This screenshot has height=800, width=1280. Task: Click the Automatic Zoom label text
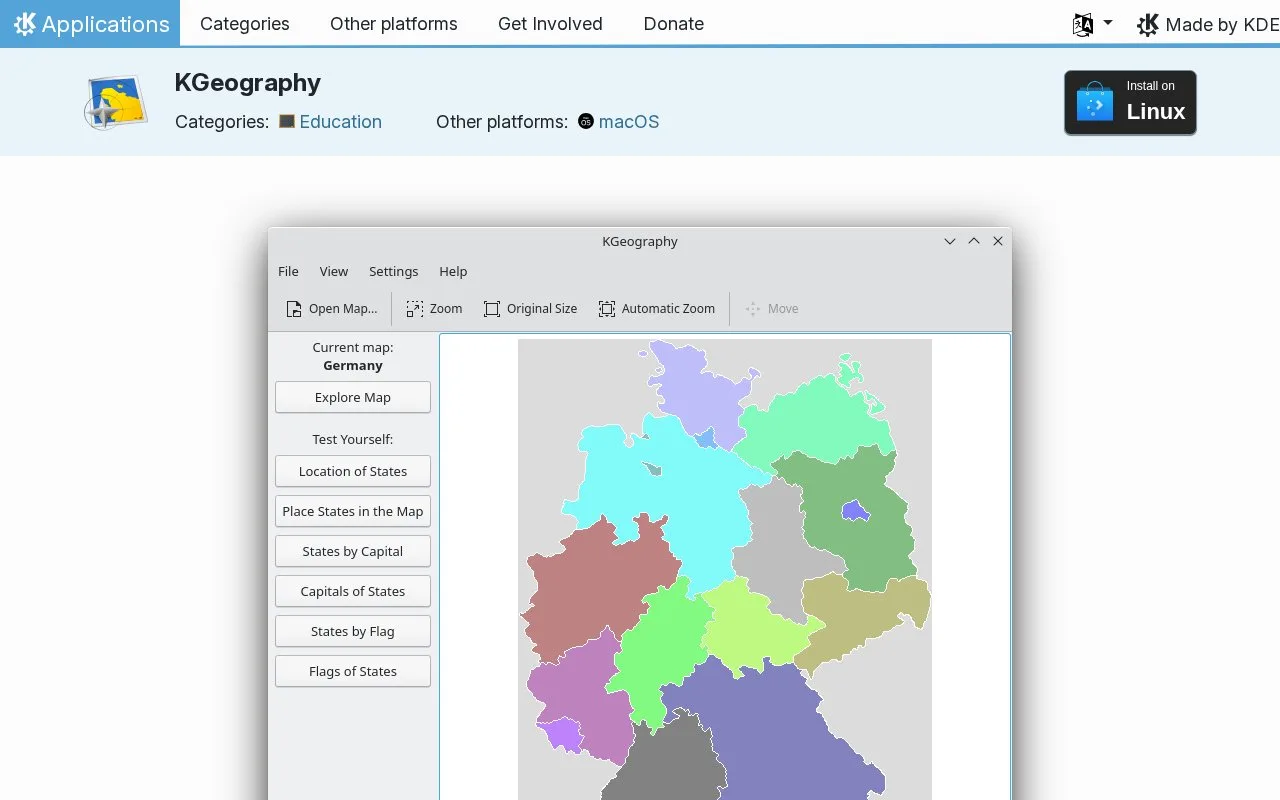668,309
